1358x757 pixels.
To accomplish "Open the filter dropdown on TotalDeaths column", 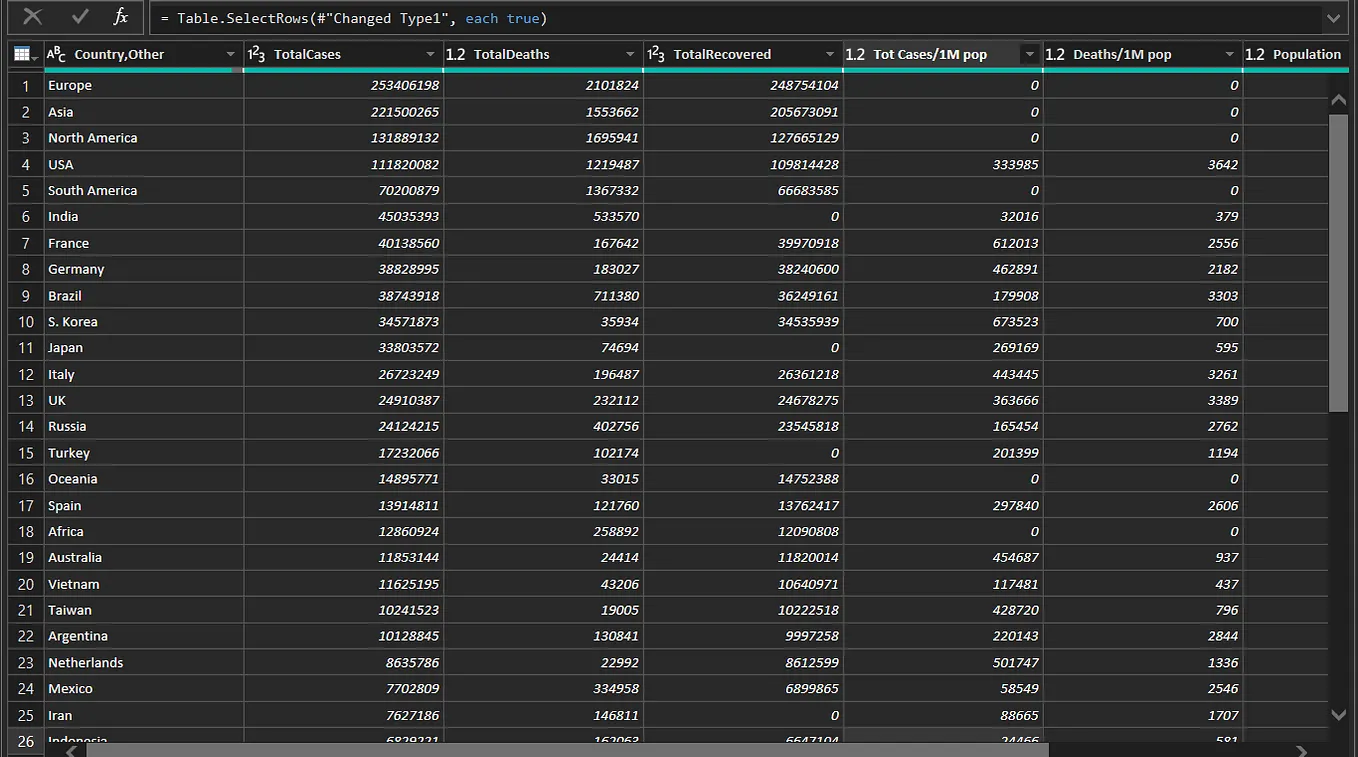I will click(x=628, y=54).
